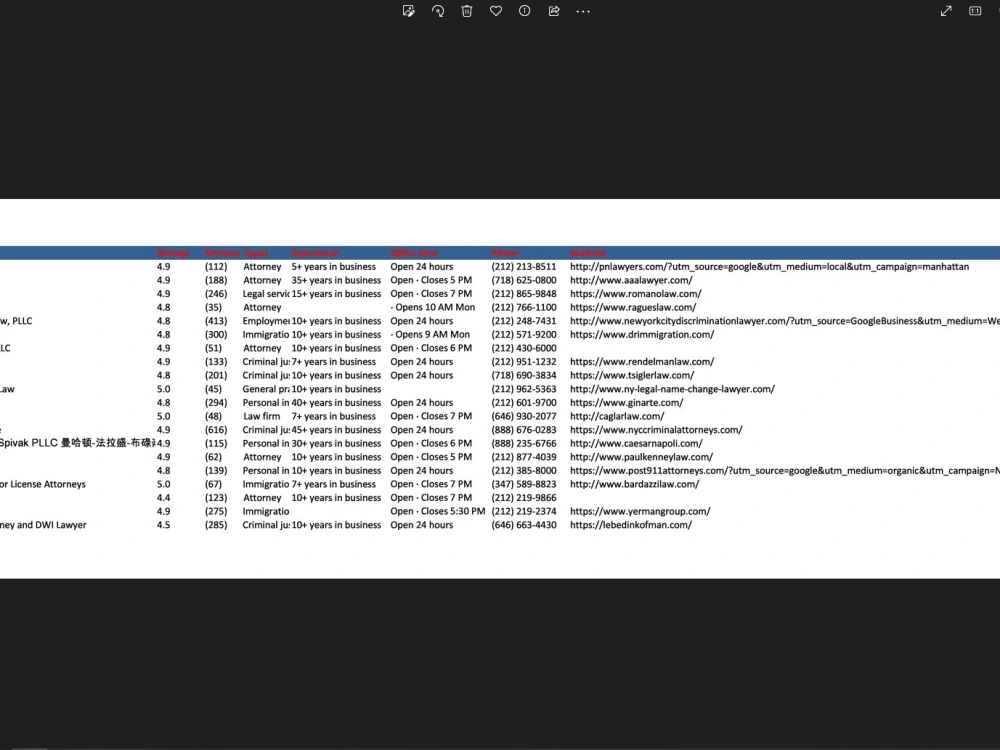Click phone number (212) 766-1100

[x=524, y=307]
